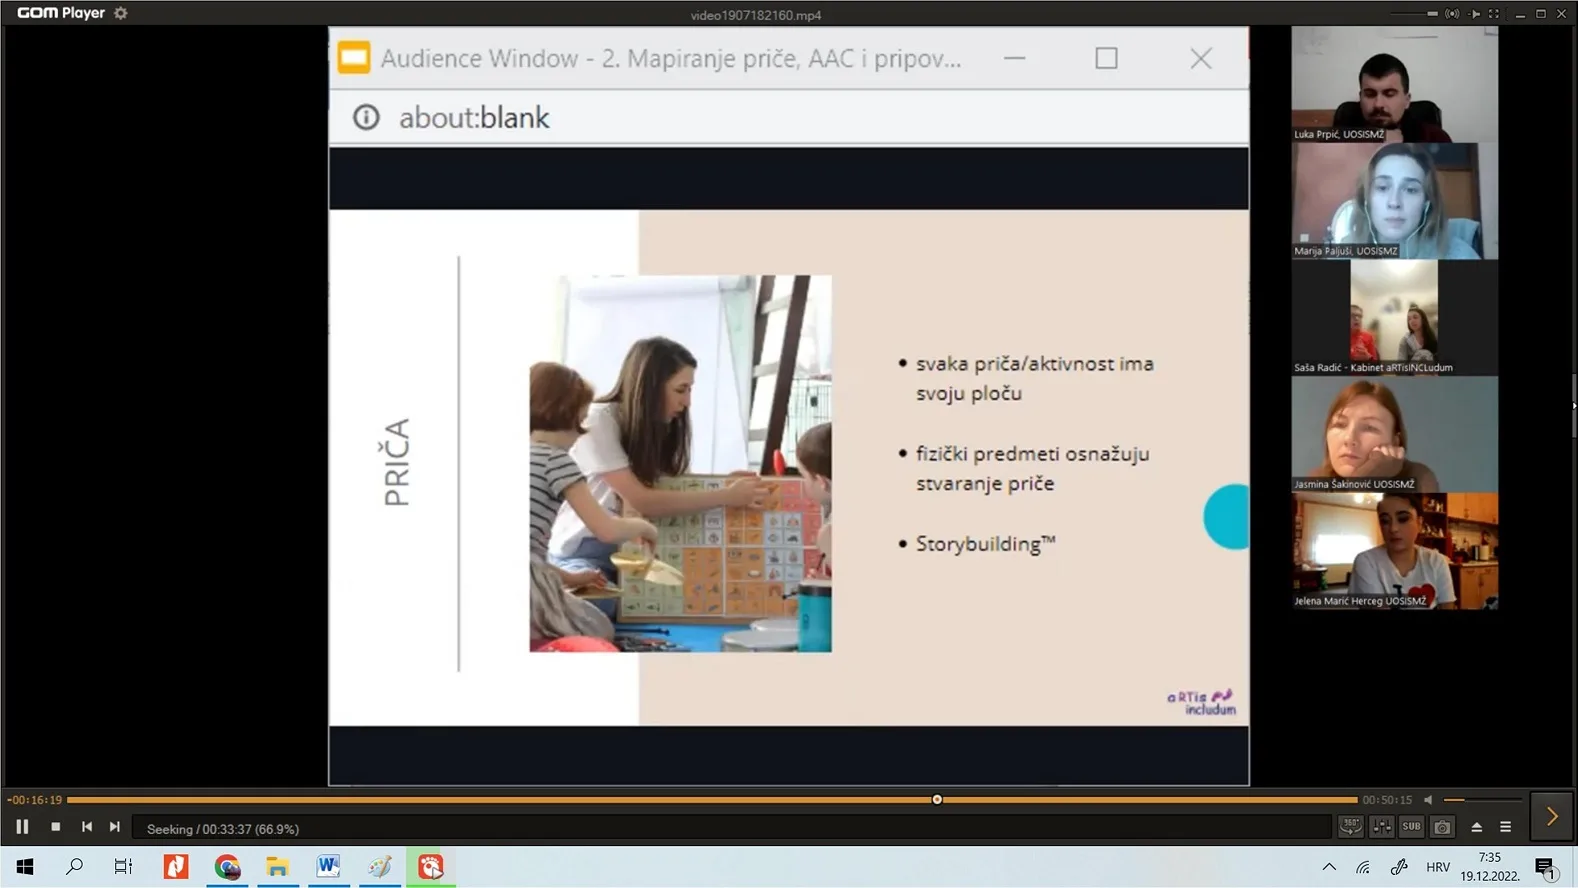Toggle the always-on-top pin icon
This screenshot has height=888, width=1578.
1474,14
